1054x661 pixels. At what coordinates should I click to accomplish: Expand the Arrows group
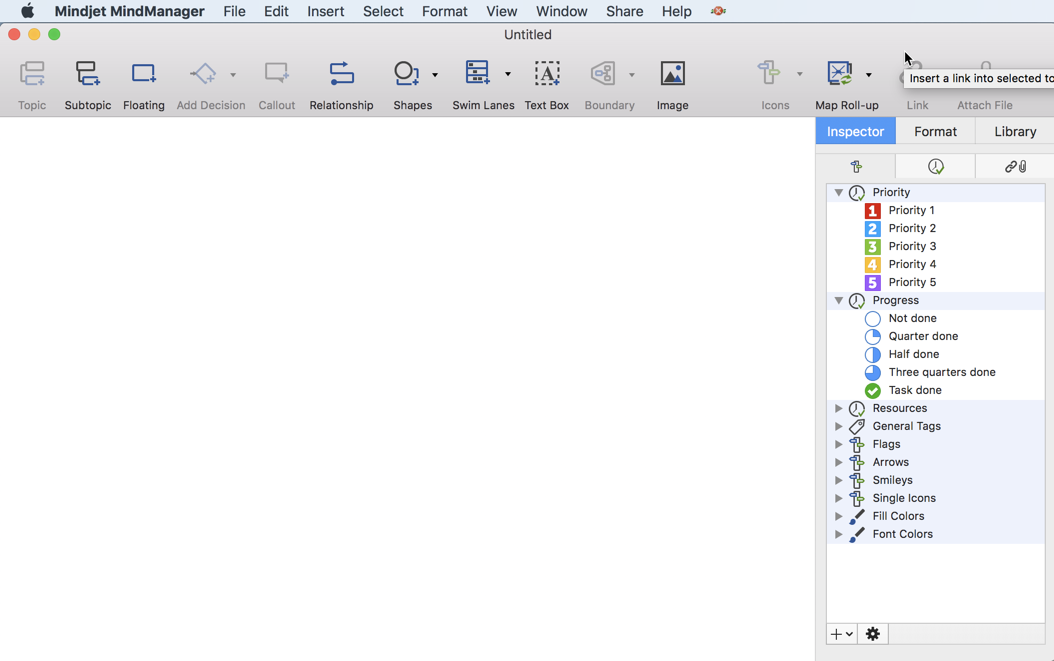[838, 462]
